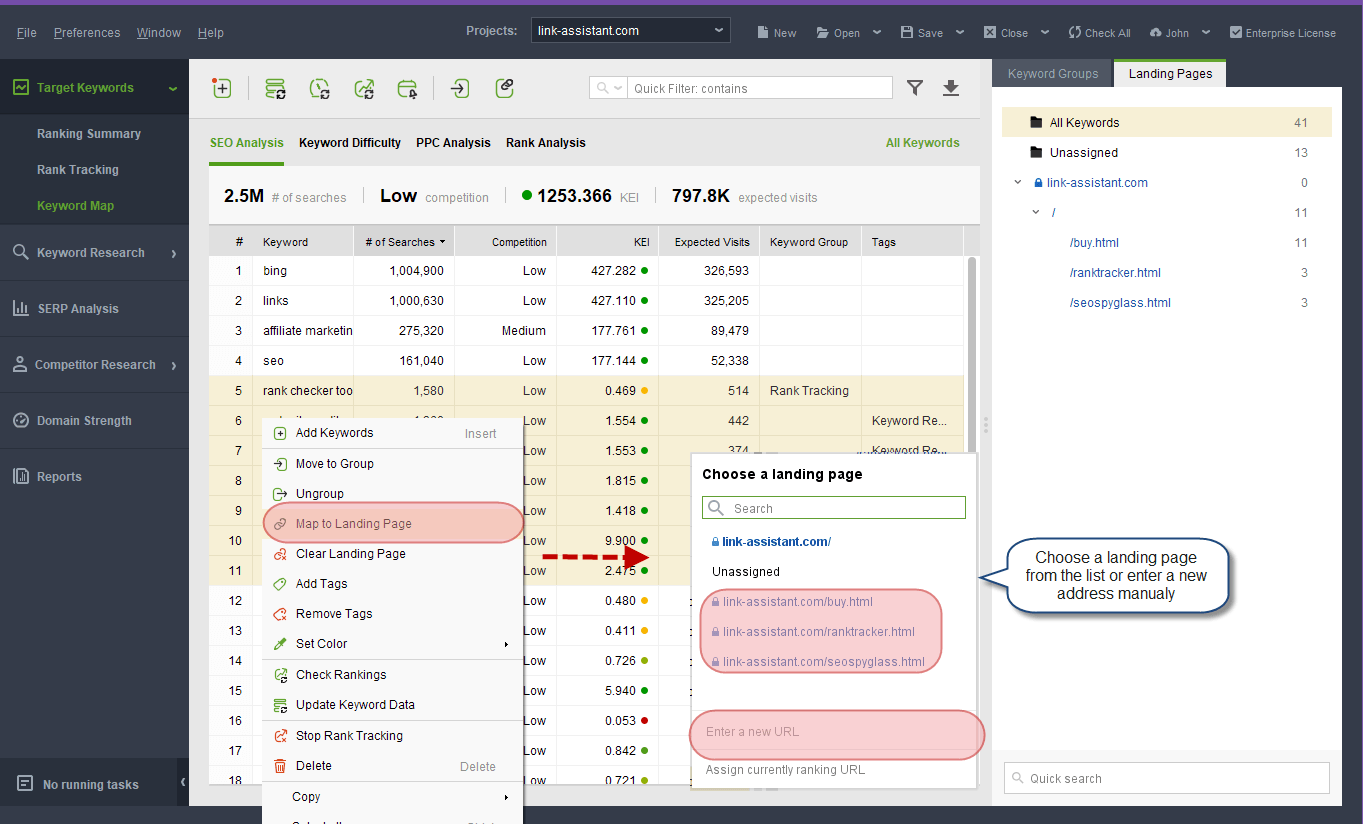
Task: Sort by the # of Searches column header
Action: click(404, 242)
